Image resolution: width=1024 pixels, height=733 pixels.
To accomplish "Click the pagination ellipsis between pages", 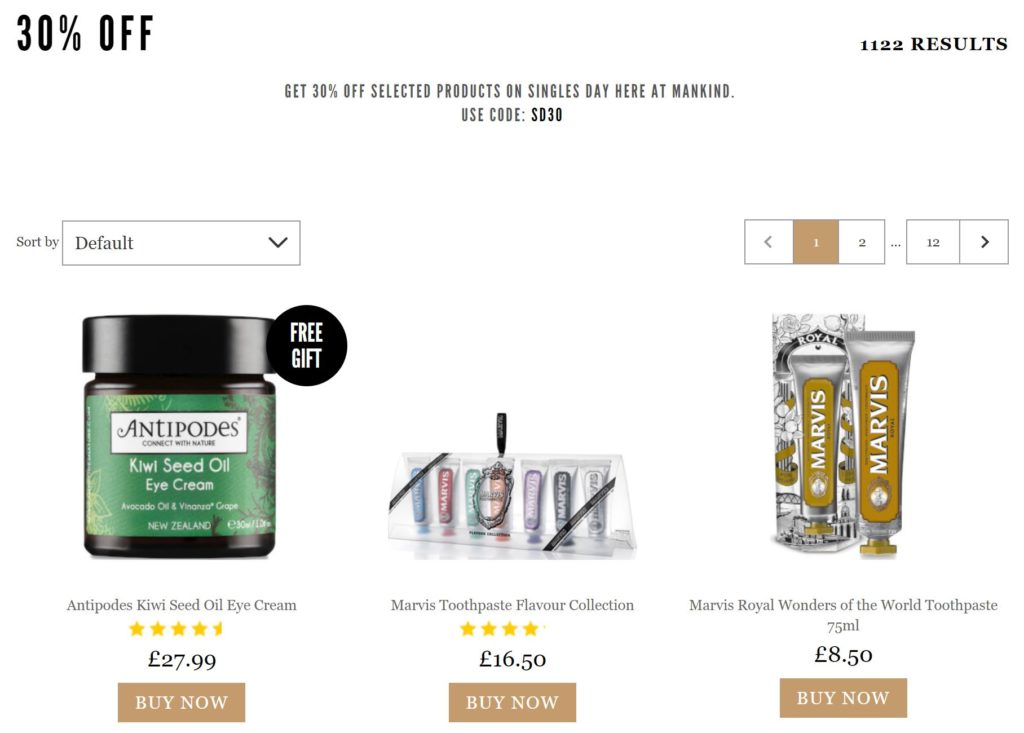I will tap(895, 243).
